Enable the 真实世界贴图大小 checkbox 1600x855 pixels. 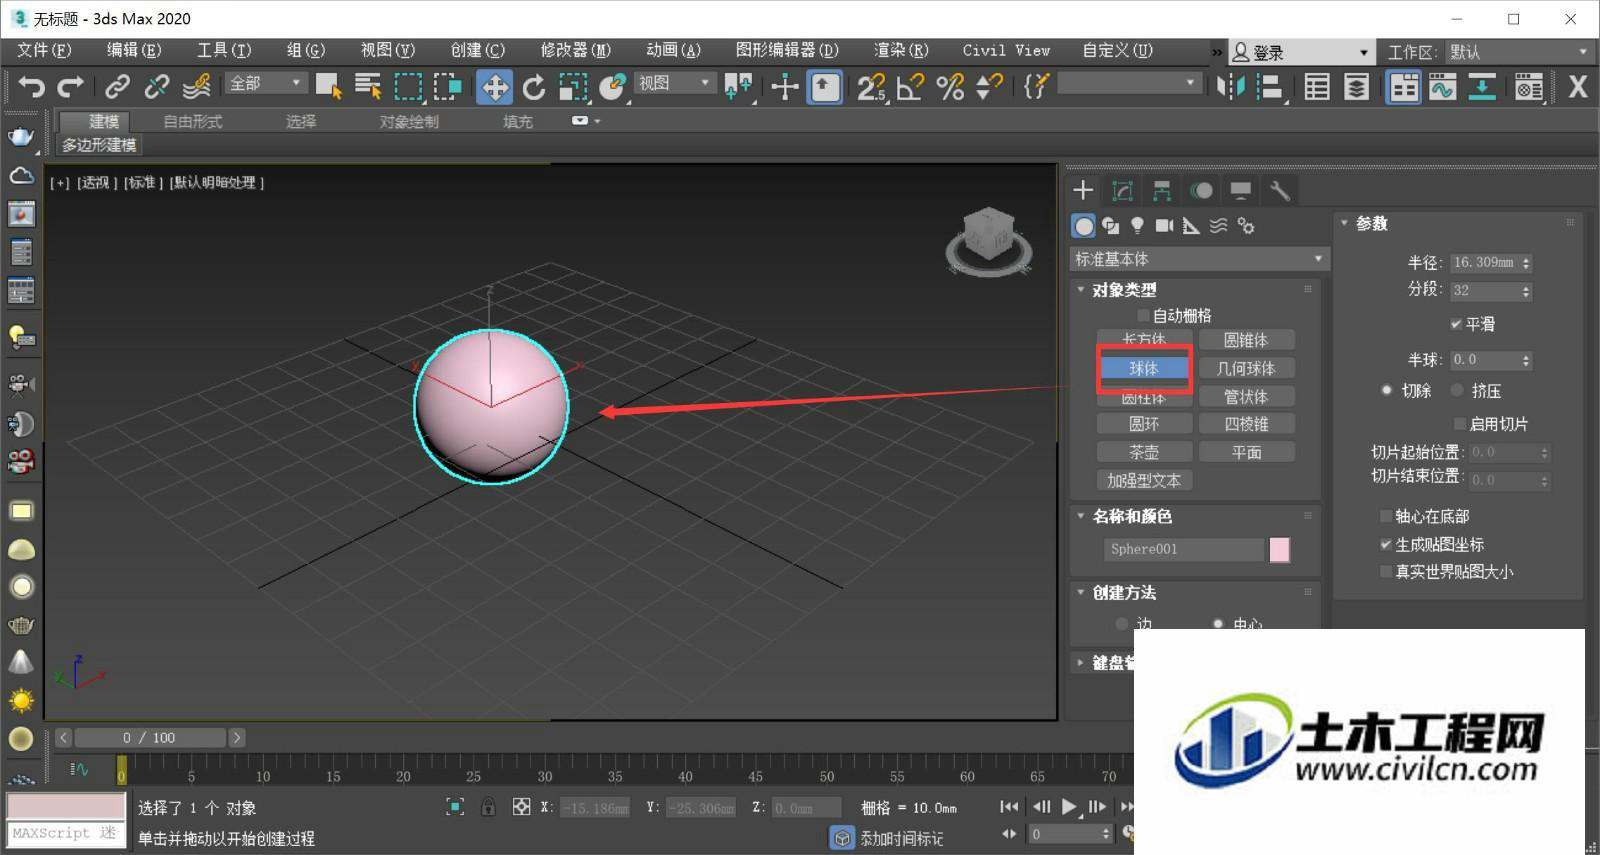1386,571
